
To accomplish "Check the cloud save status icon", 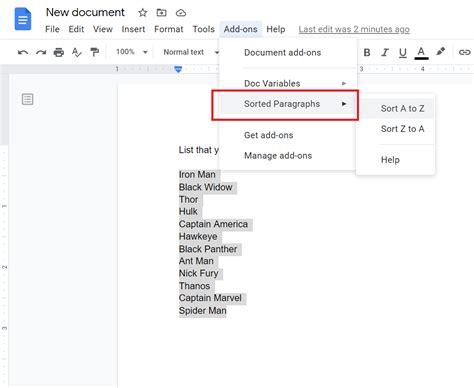I will (x=181, y=13).
